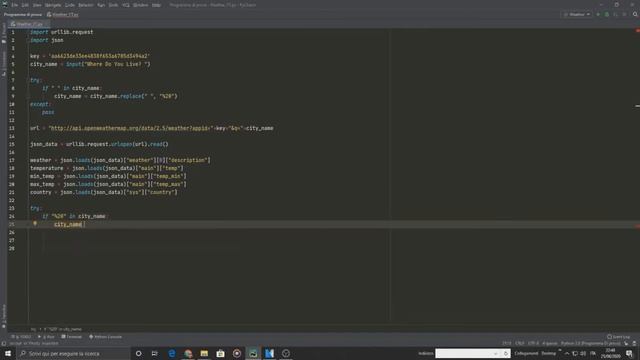
Task: Click the urlopen call on line 15
Action: tap(122, 144)
